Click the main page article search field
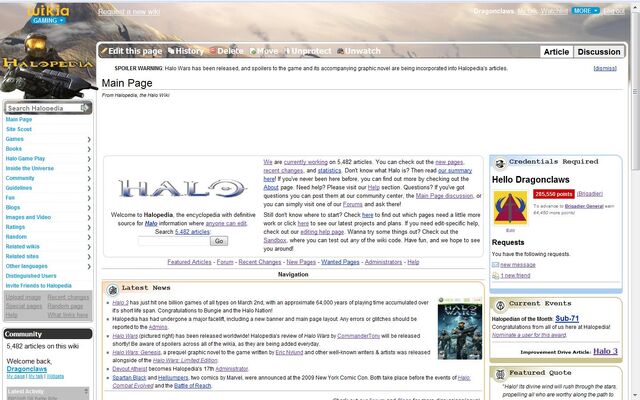This screenshot has width=640, height=400. pyautogui.click(x=173, y=241)
